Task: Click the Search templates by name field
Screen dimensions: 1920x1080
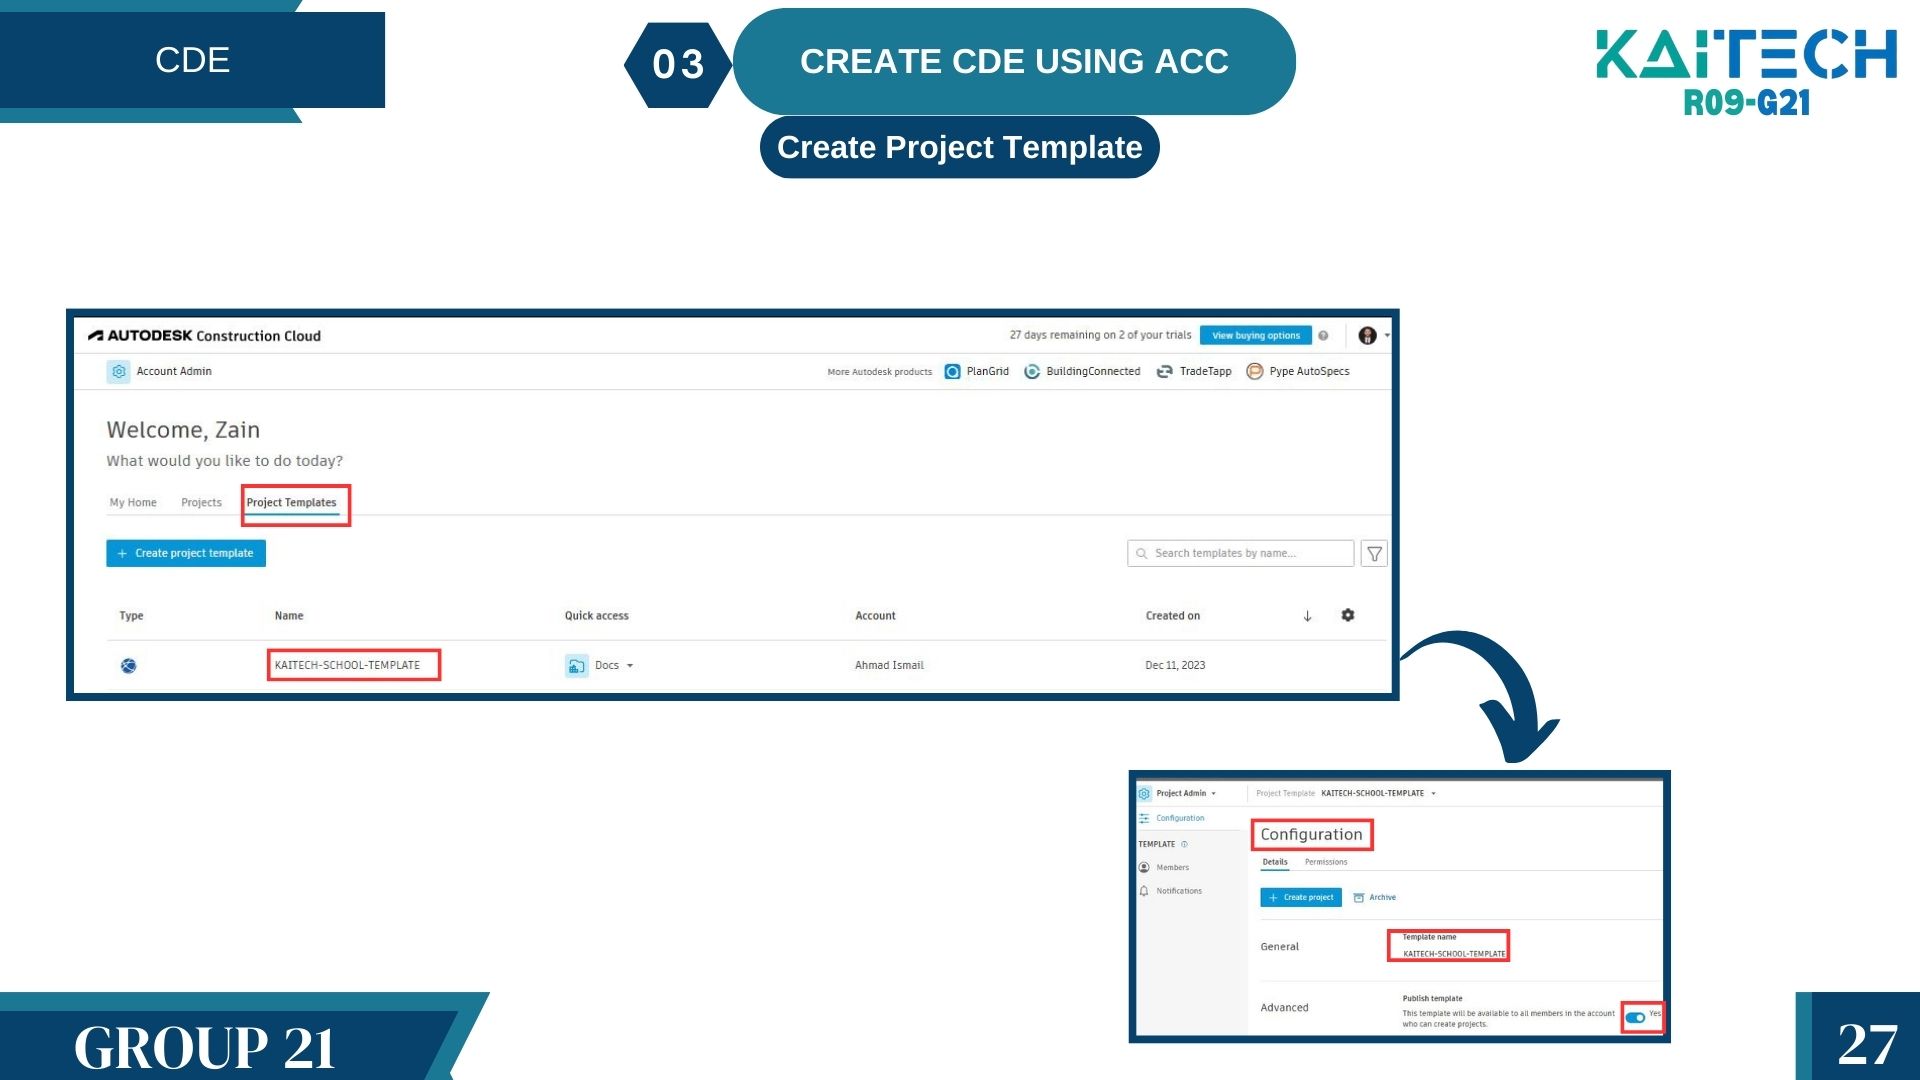Action: coord(1240,553)
